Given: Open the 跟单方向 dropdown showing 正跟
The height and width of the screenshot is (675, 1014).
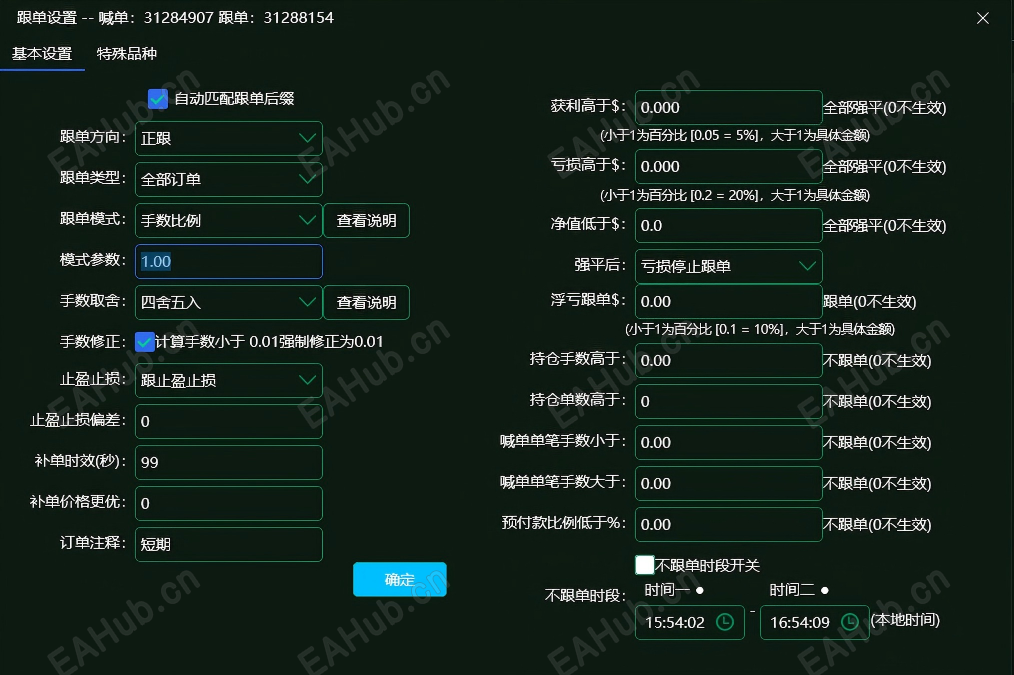Looking at the screenshot, I should point(228,139).
